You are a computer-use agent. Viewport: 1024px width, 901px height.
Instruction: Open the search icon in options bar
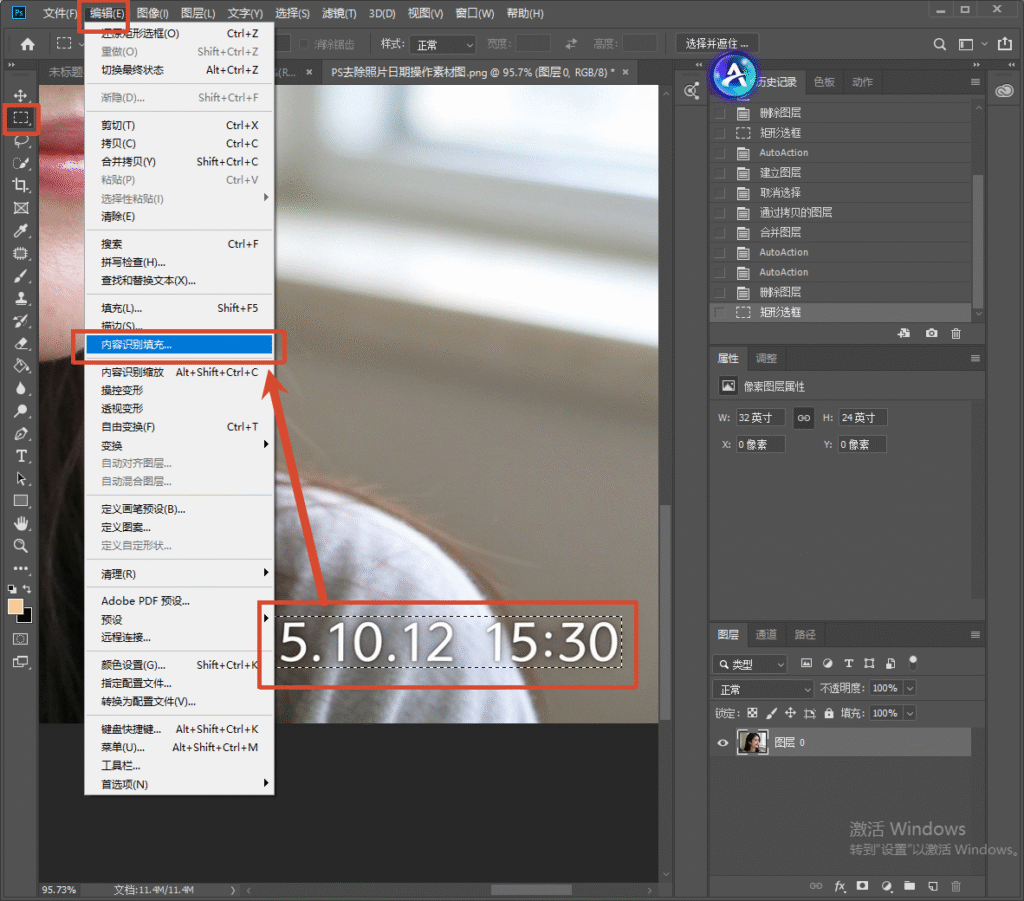[x=939, y=44]
